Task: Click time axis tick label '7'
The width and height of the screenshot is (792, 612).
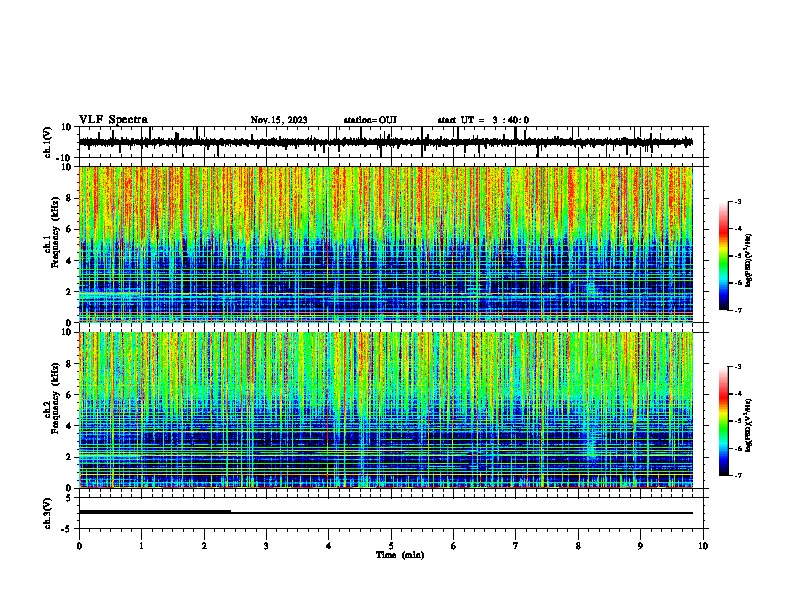Action: [516, 546]
